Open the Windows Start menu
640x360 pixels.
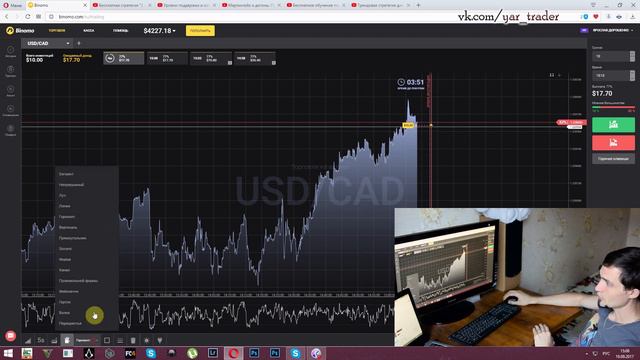tap(8, 353)
